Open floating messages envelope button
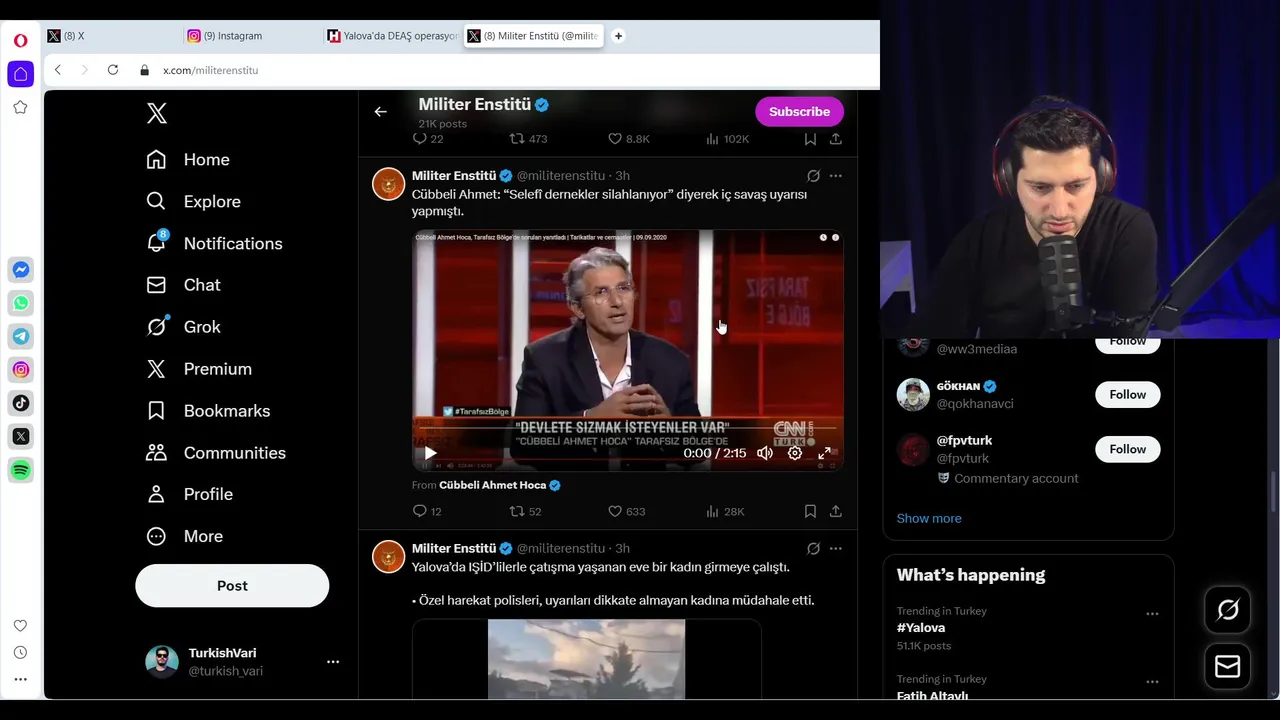The image size is (1280, 720). click(x=1228, y=667)
